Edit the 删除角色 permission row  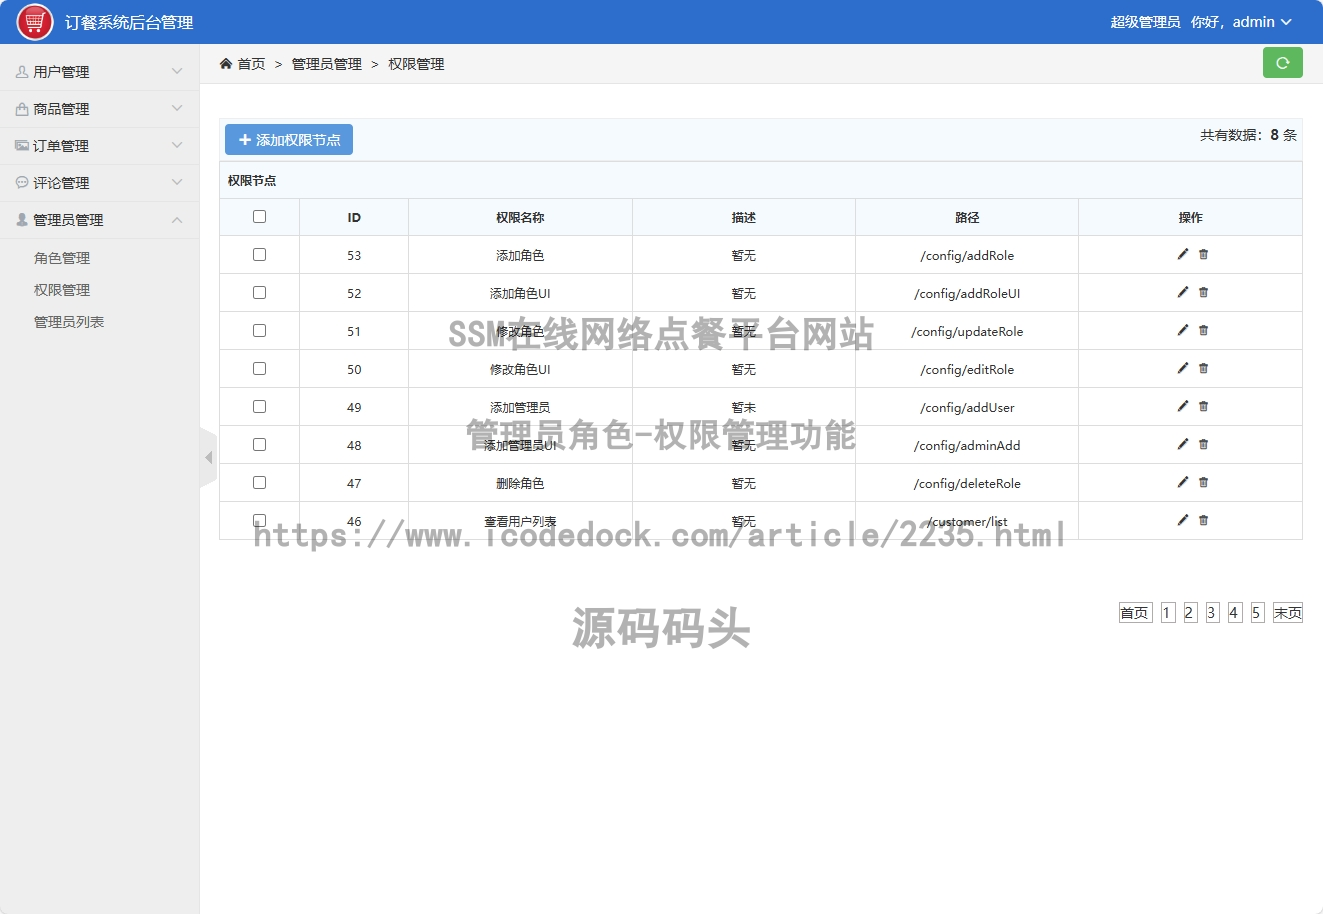1183,482
